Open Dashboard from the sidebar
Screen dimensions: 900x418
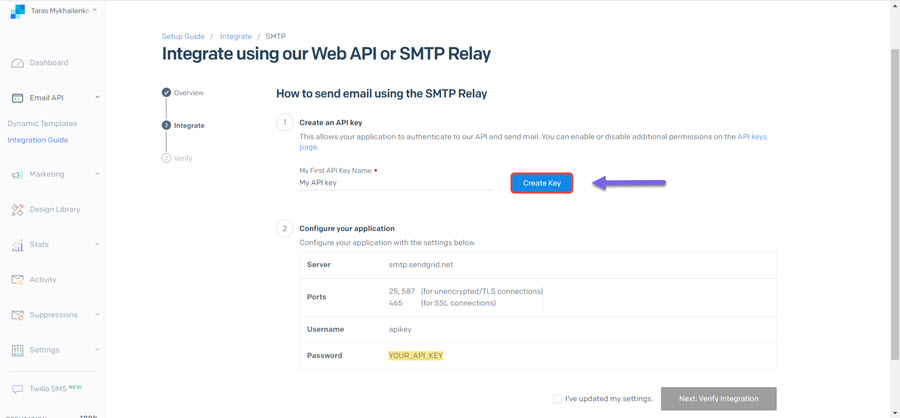coord(49,63)
